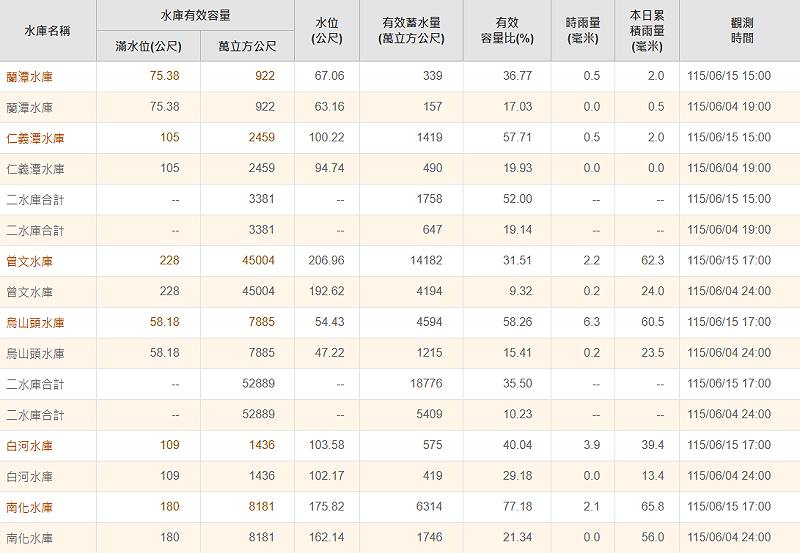Open the orange 仁義潭水庫 link
The image size is (800, 553).
click(x=35, y=138)
